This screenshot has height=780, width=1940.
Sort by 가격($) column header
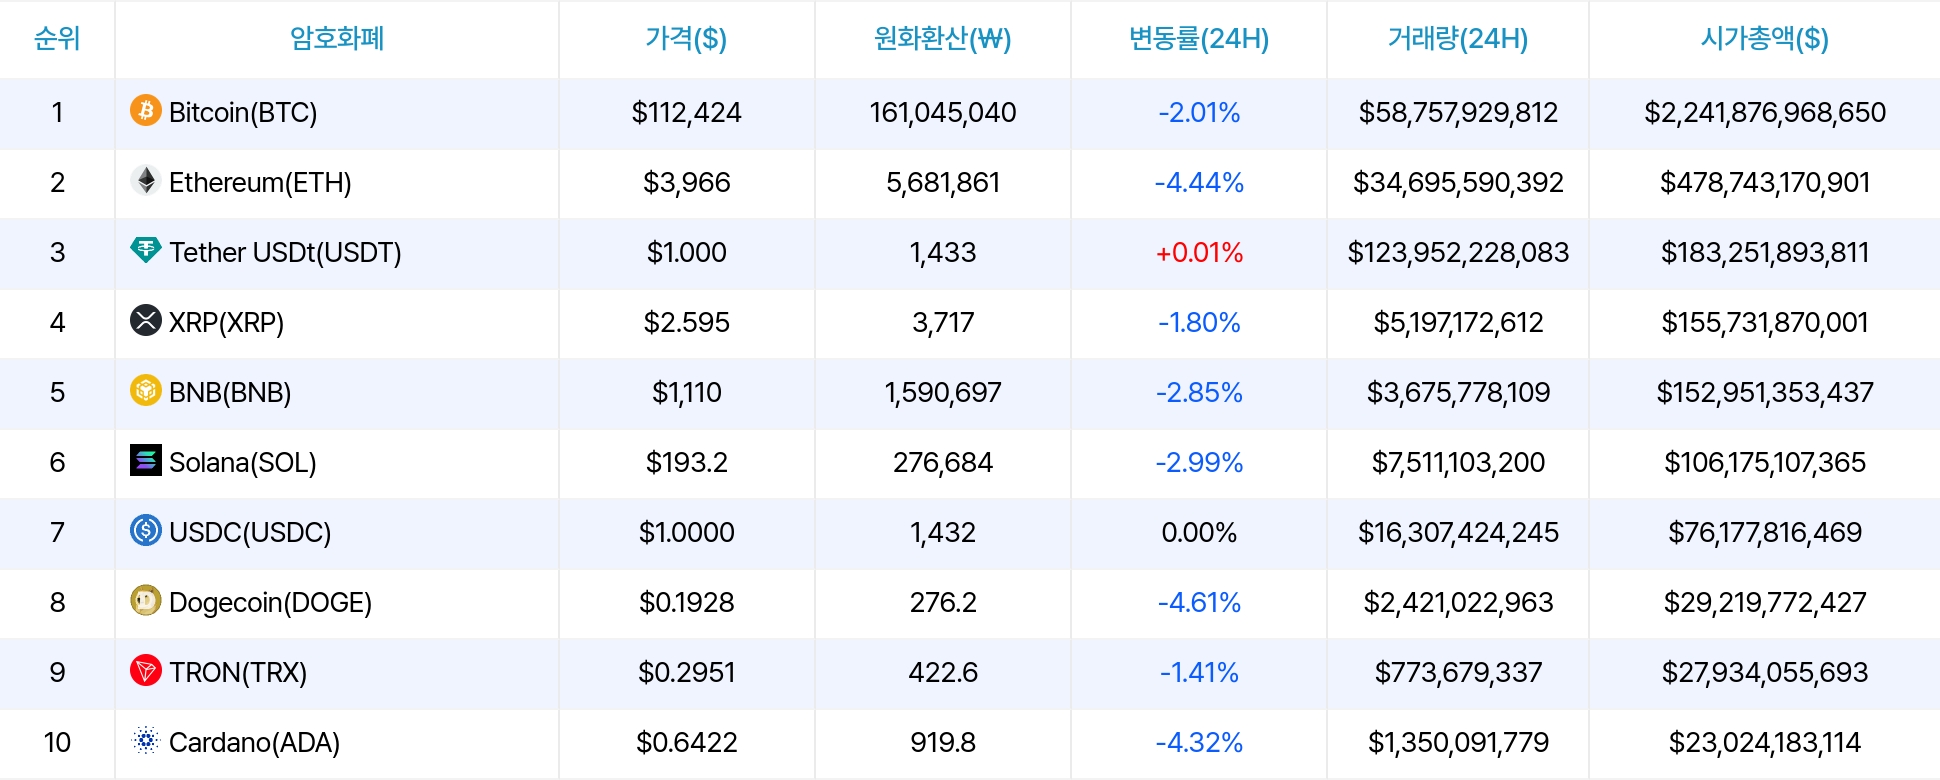[686, 39]
